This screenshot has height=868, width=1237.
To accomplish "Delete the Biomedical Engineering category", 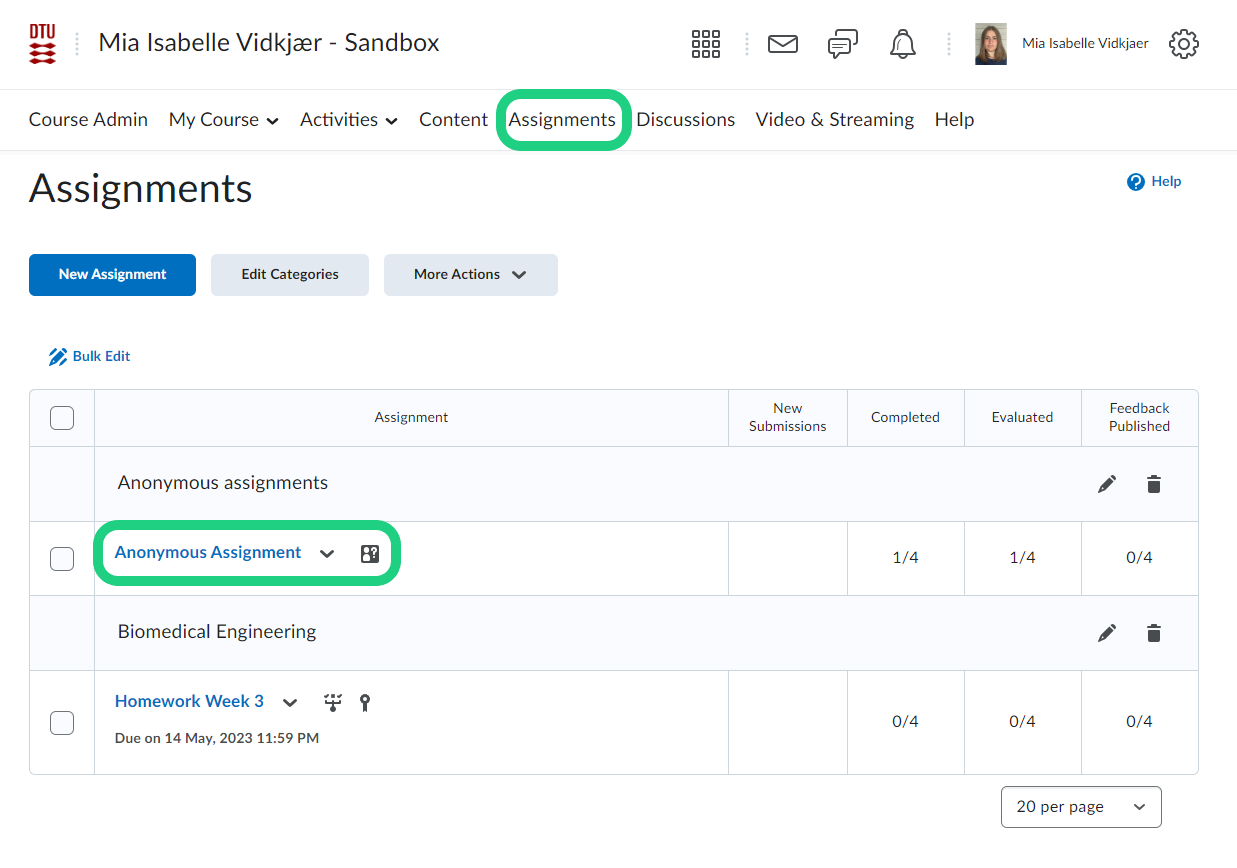I will point(1154,633).
